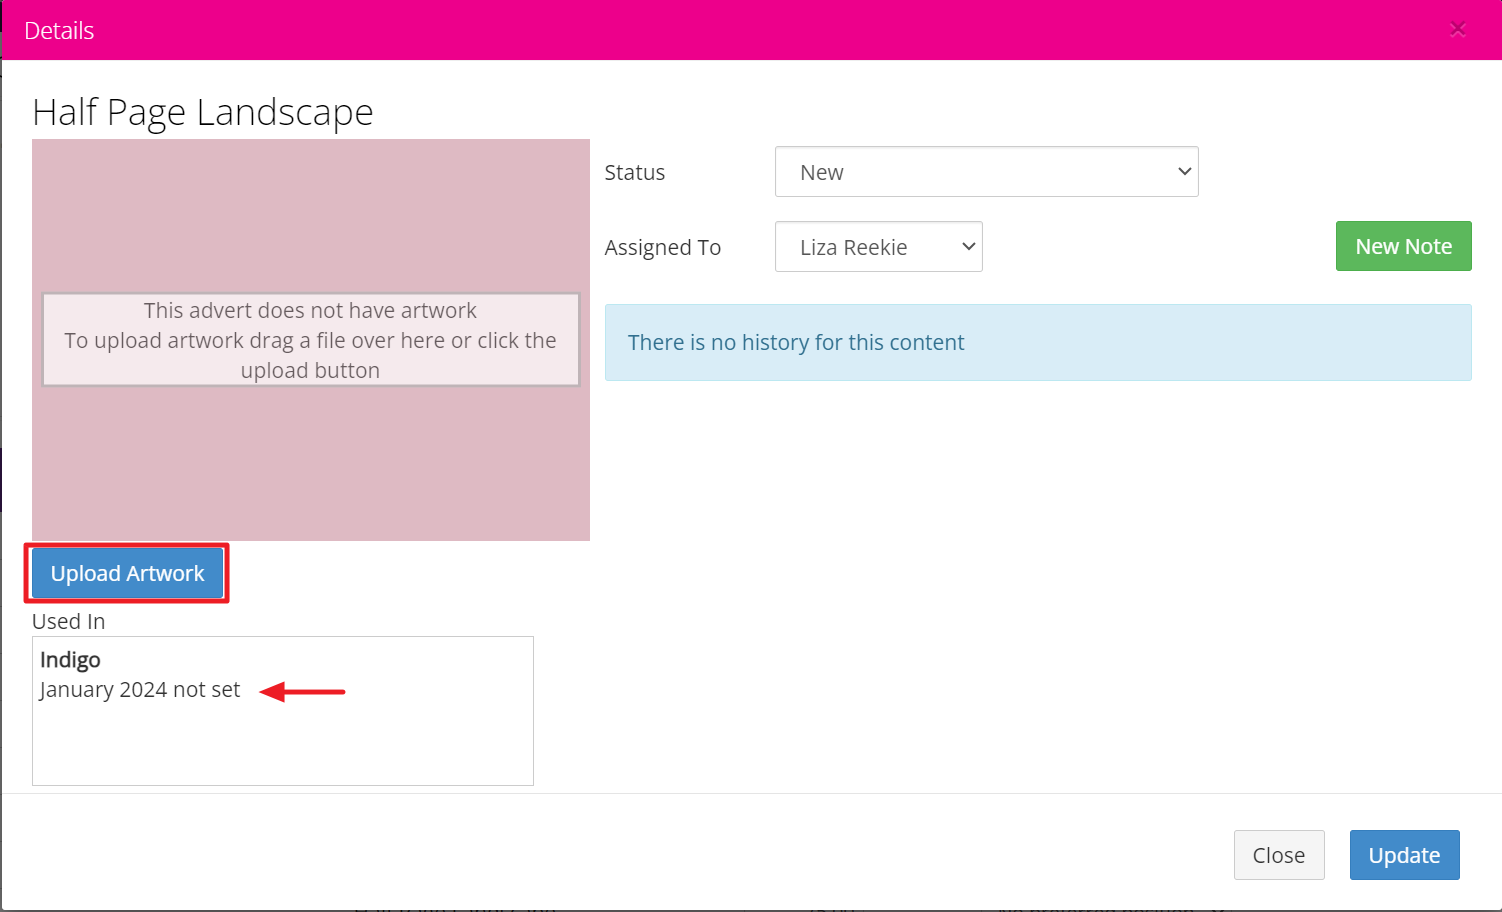Click the Half Page Landscape heading

point(203,112)
